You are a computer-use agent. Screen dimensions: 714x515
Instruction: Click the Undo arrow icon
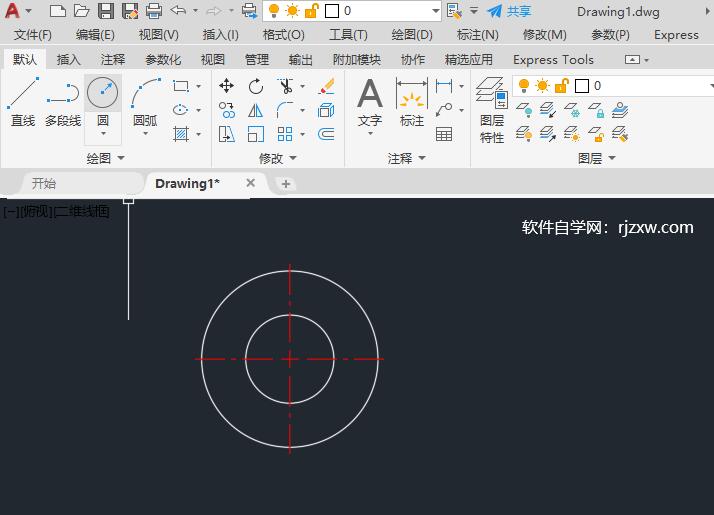[x=178, y=10]
